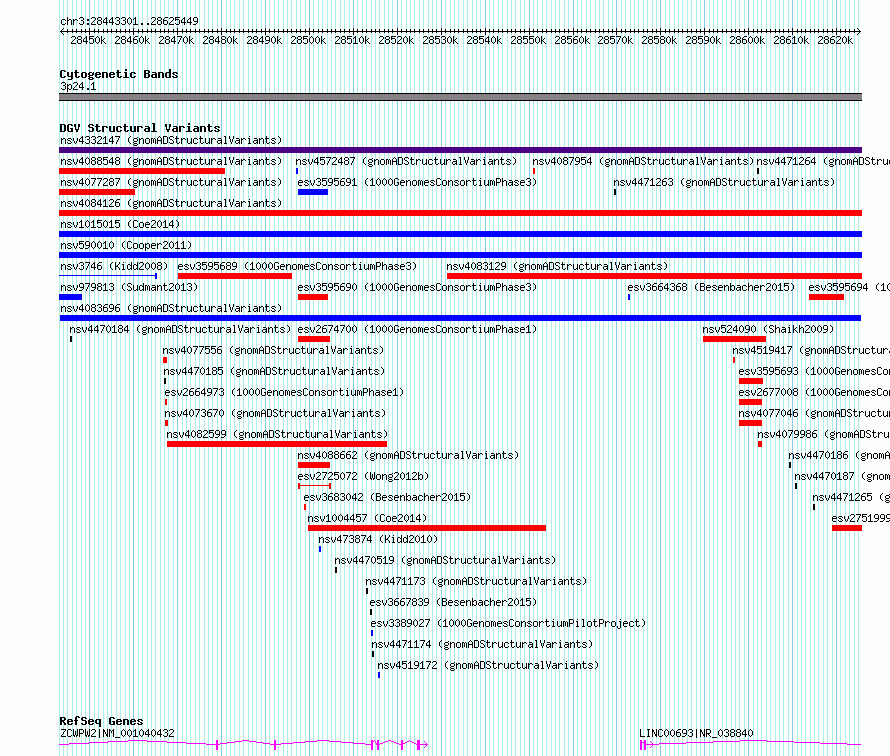Open the esv3389027 PilotProject label
Image resolution: width=890 pixels, height=756 pixels.
tap(508, 623)
